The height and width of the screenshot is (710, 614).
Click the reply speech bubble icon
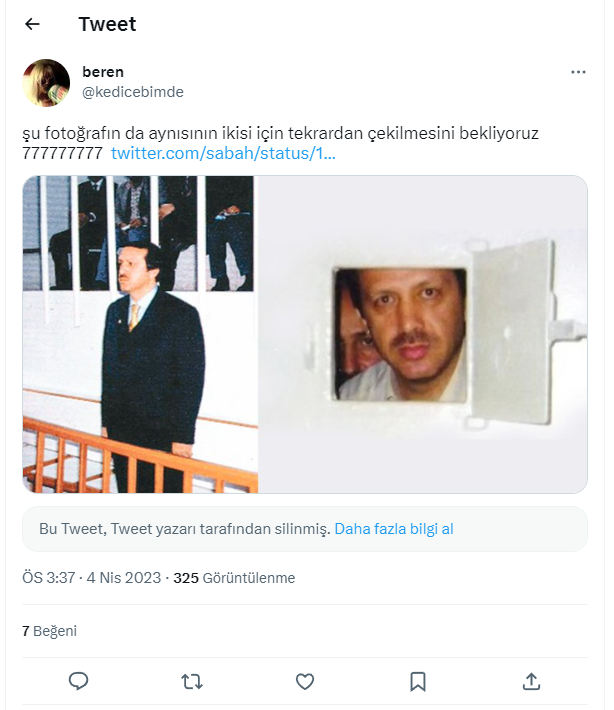pos(79,681)
